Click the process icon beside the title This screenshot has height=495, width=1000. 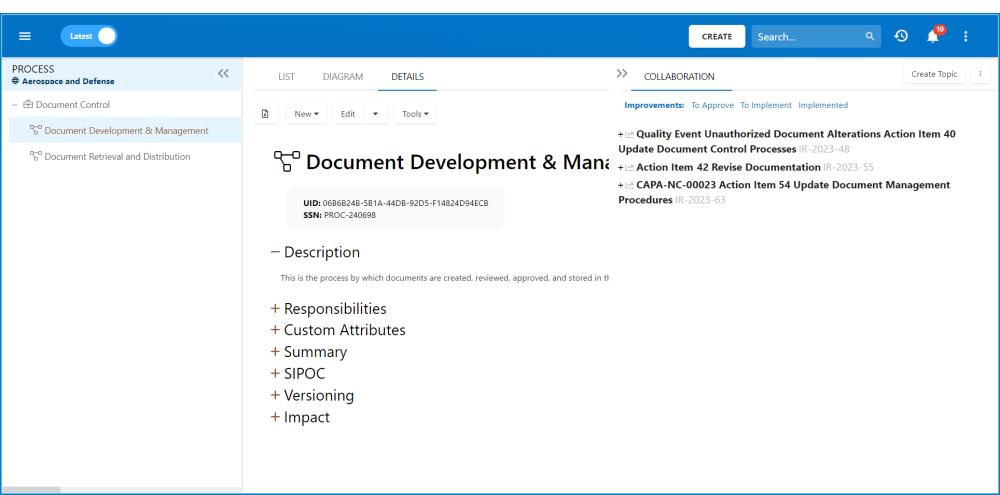pyautogui.click(x=287, y=161)
